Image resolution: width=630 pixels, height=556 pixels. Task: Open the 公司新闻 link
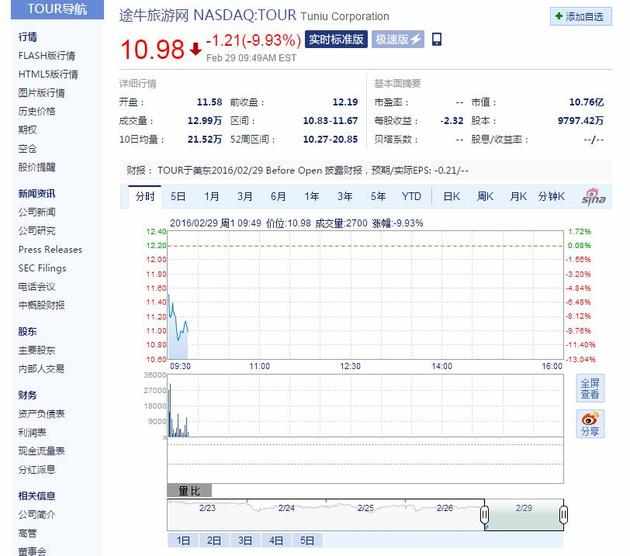pyautogui.click(x=37, y=212)
